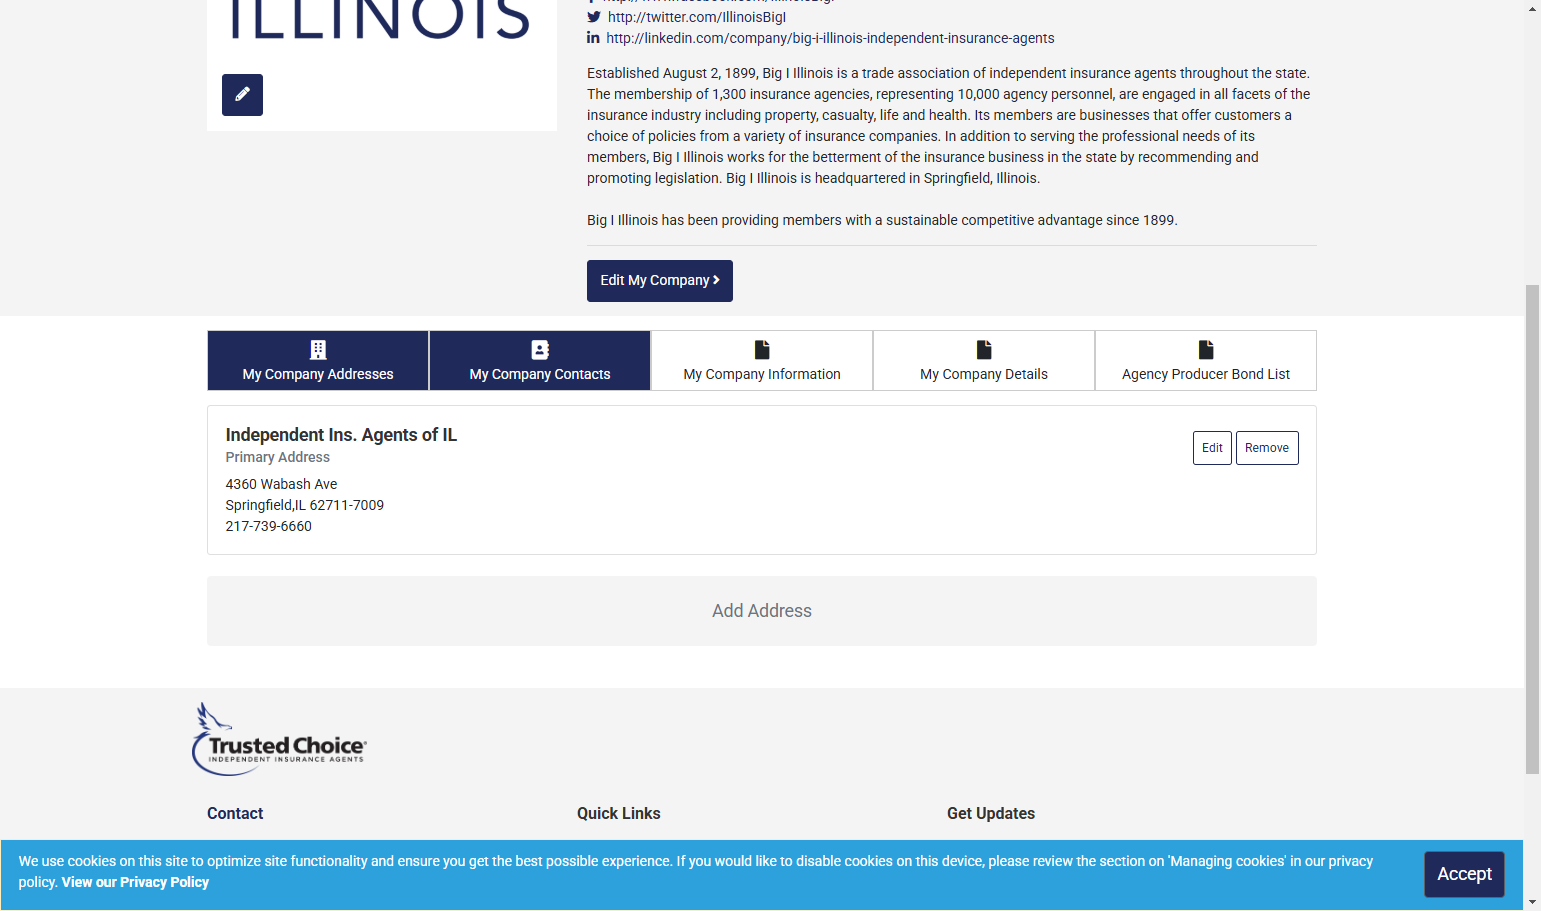The image size is (1541, 911).
Task: Remove the Independent Ins. Agents address
Action: tap(1267, 448)
